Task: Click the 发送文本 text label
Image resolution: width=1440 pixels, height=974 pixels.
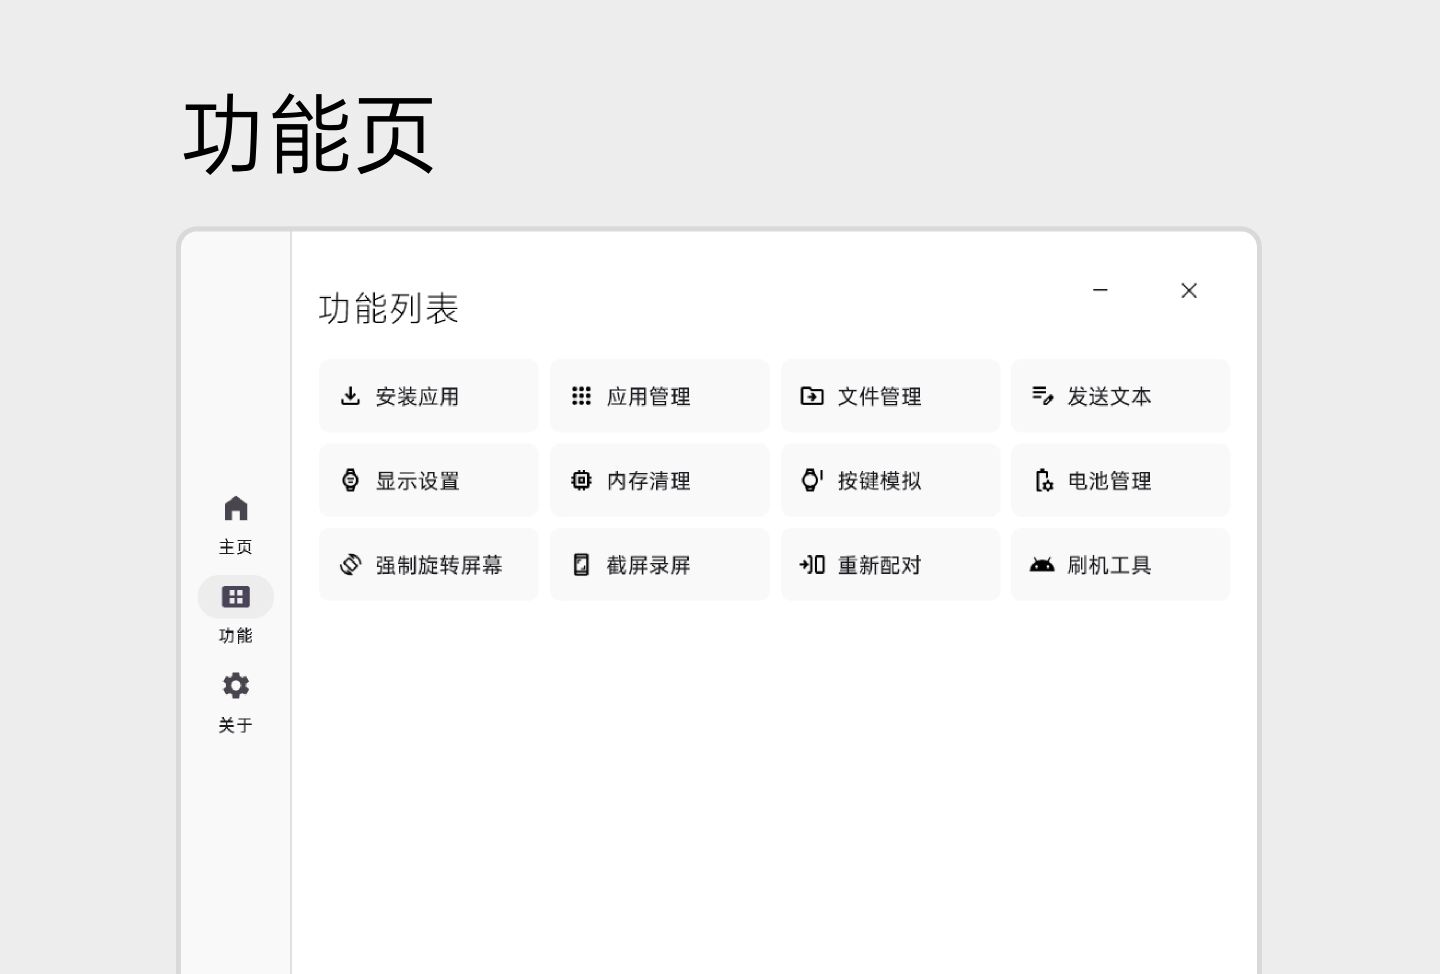Action: pyautogui.click(x=1109, y=397)
